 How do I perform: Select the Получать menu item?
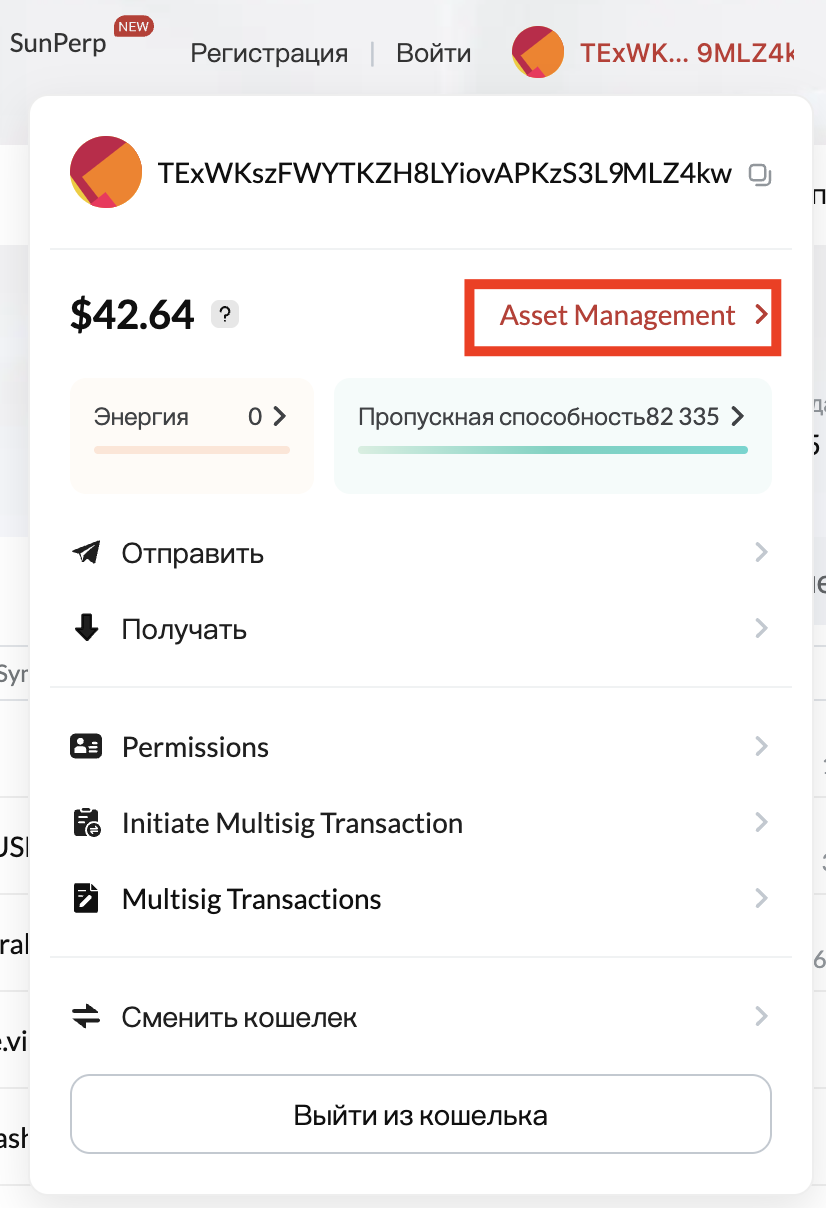coord(184,629)
